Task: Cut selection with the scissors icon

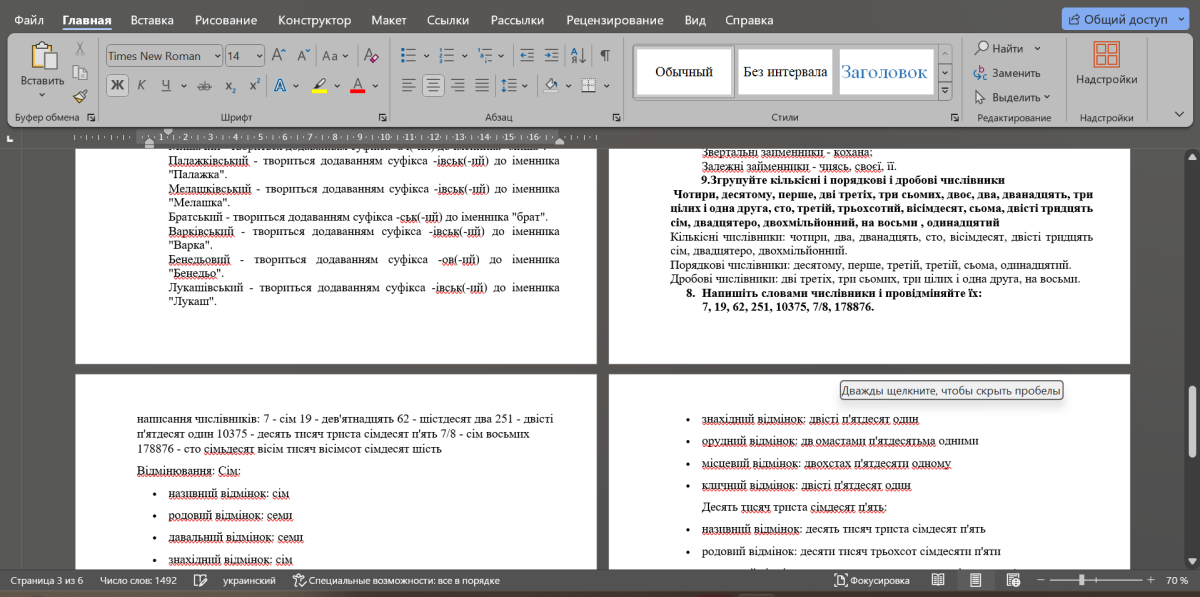Action: tap(80, 48)
